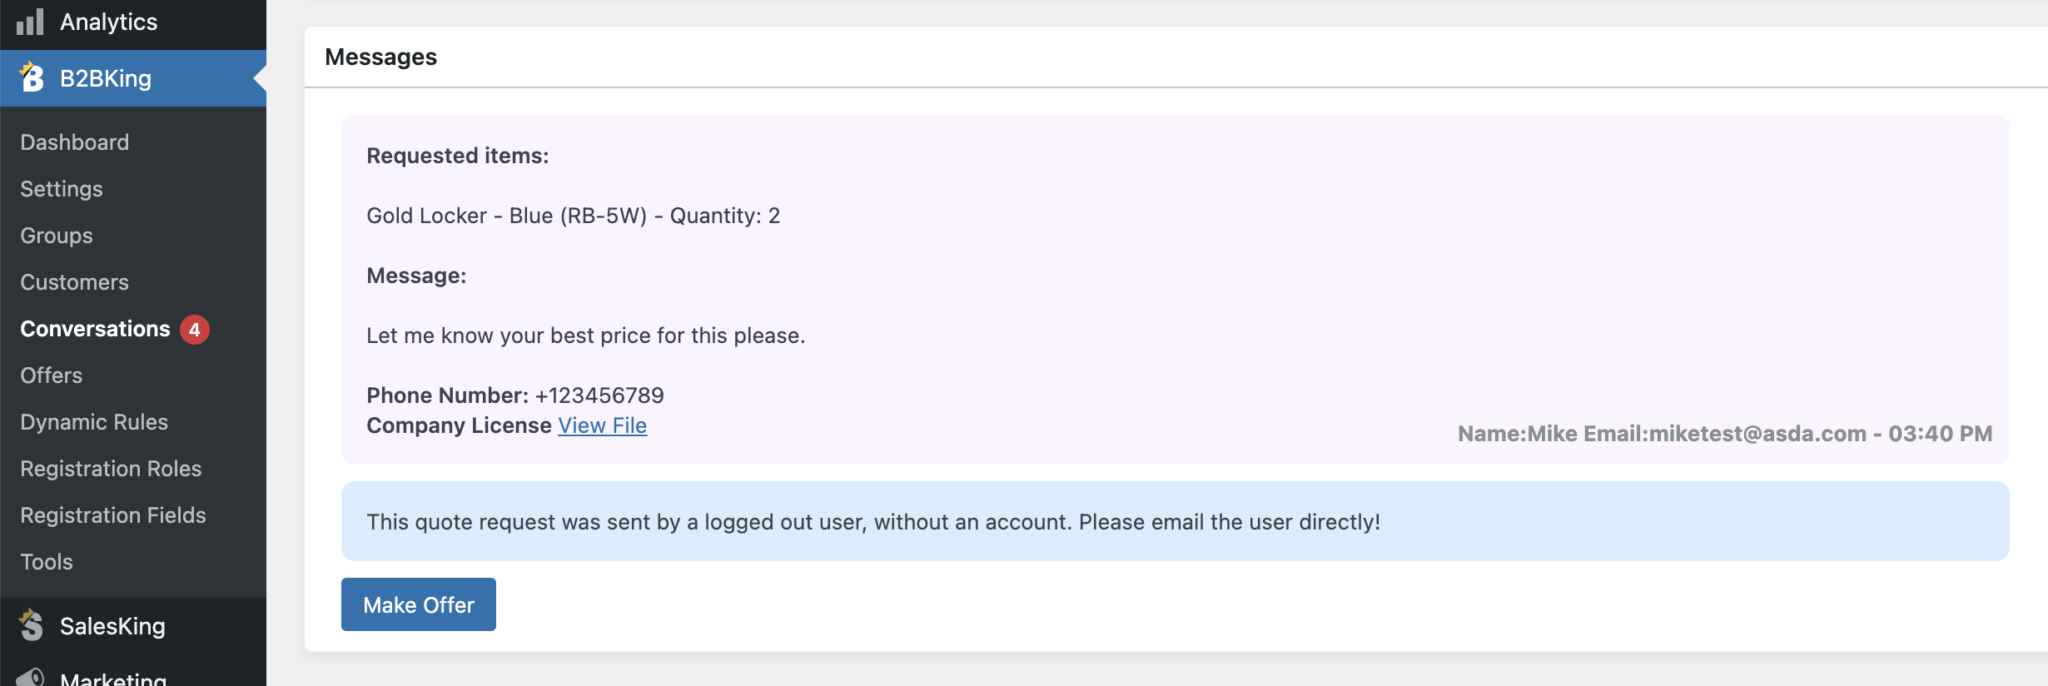The height and width of the screenshot is (686, 2048).
Task: Open the Company License View File link
Action: pos(602,425)
